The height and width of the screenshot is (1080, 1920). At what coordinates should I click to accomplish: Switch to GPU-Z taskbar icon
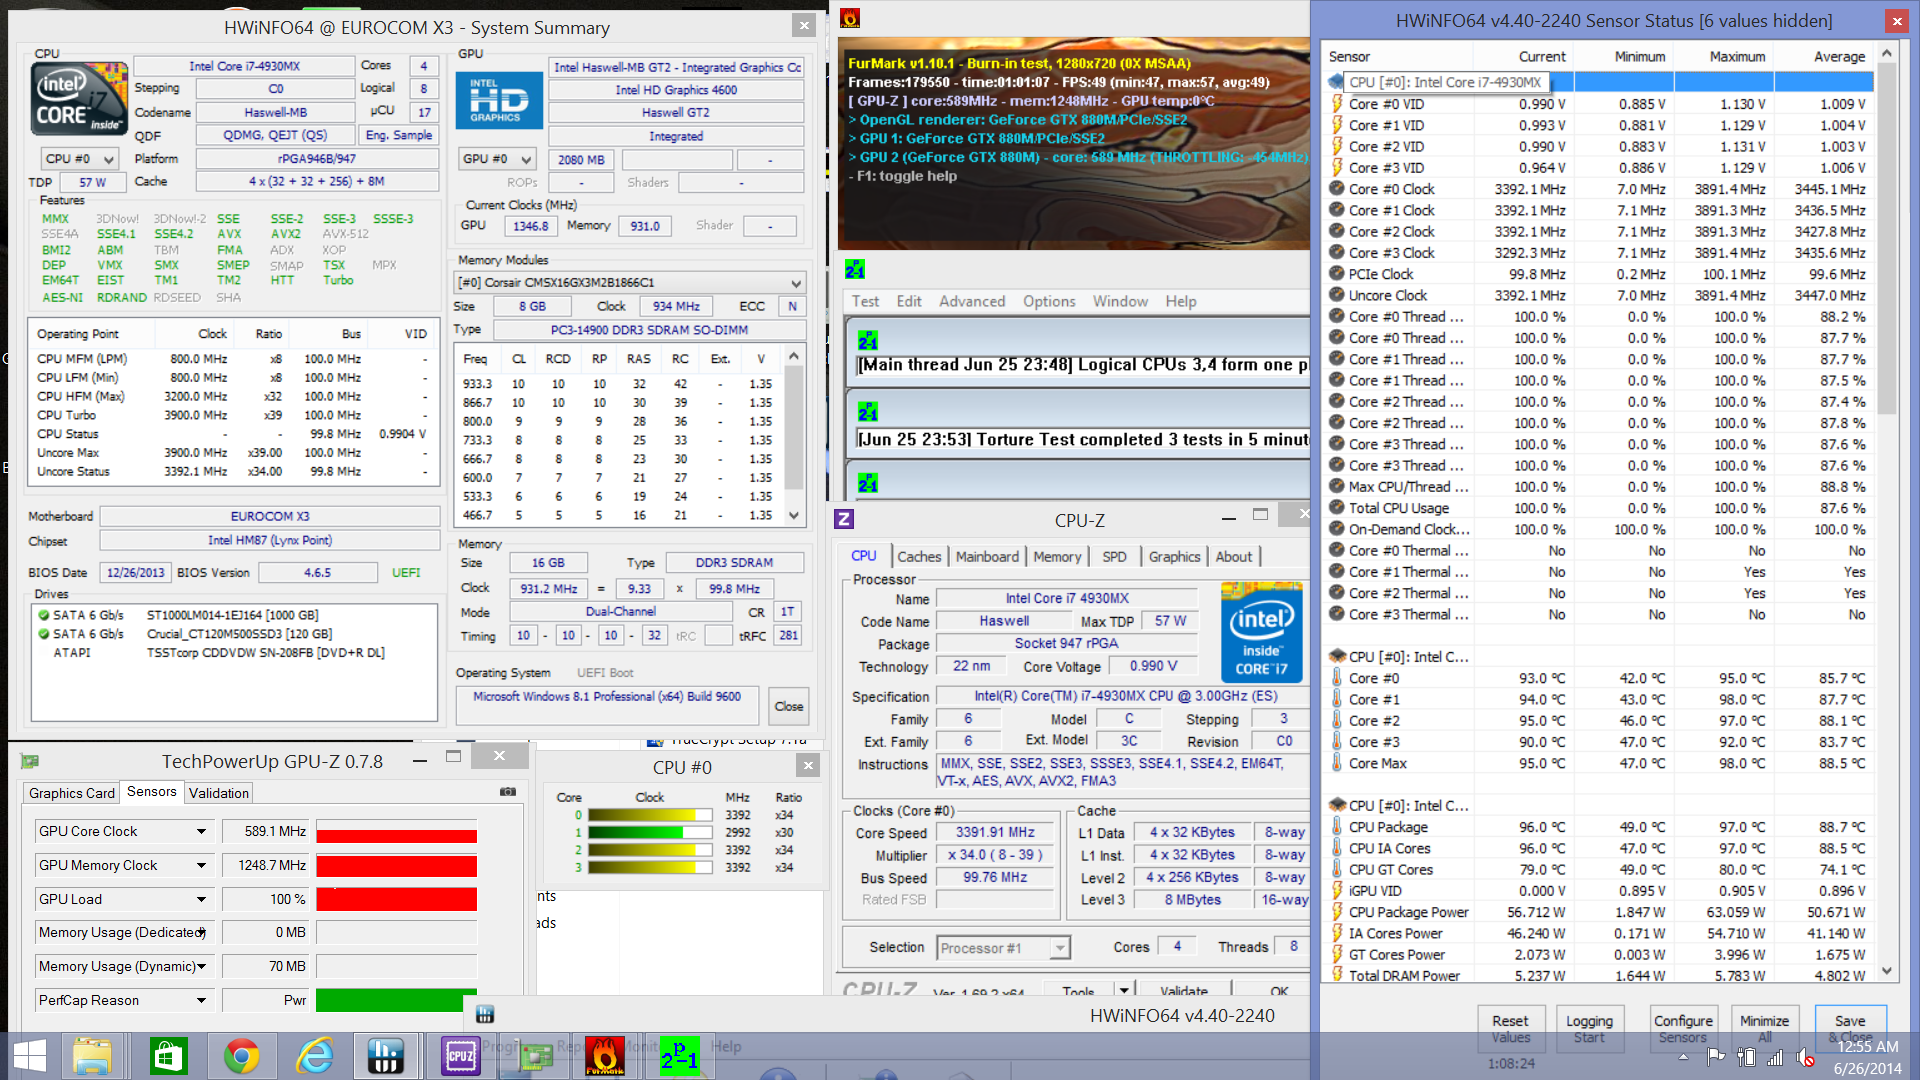tap(533, 1056)
